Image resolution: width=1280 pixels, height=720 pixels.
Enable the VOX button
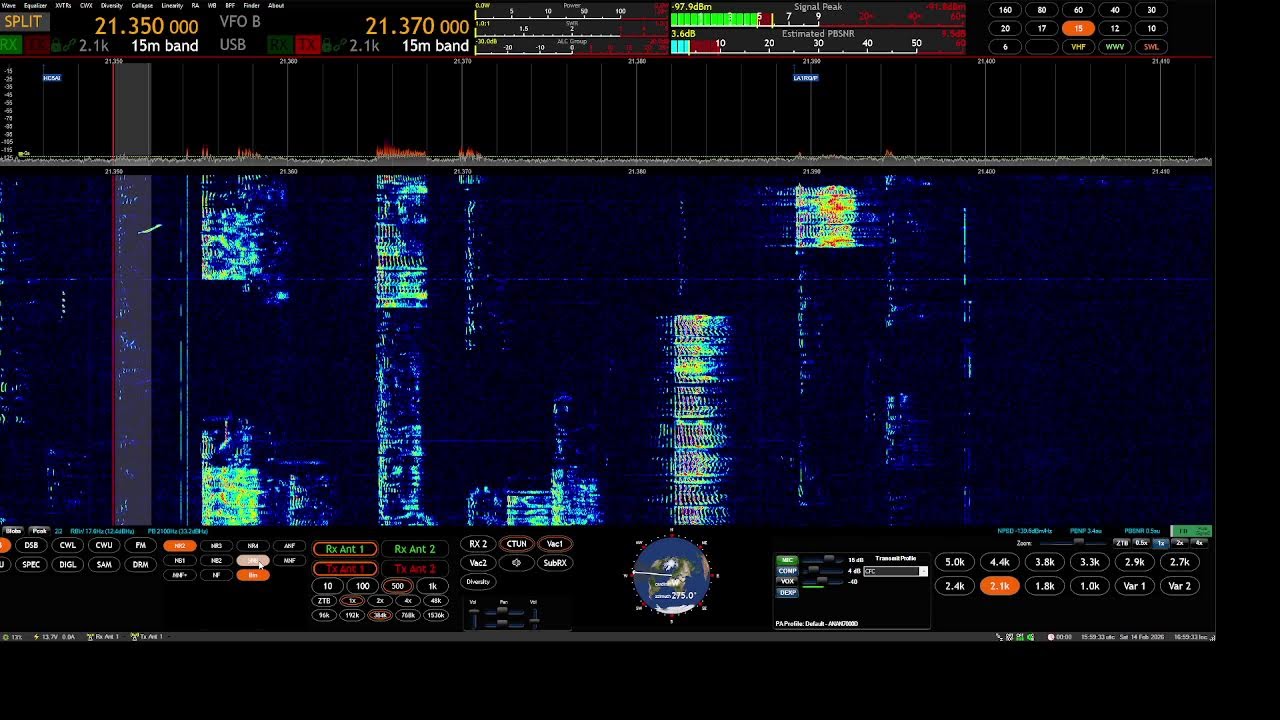[788, 581]
